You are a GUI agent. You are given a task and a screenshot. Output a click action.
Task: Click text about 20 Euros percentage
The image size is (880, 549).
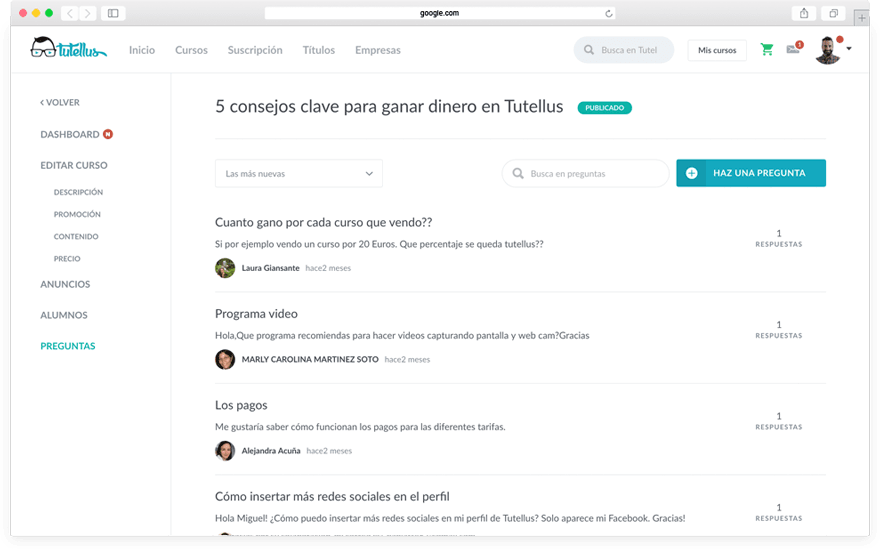pyautogui.click(x=379, y=244)
